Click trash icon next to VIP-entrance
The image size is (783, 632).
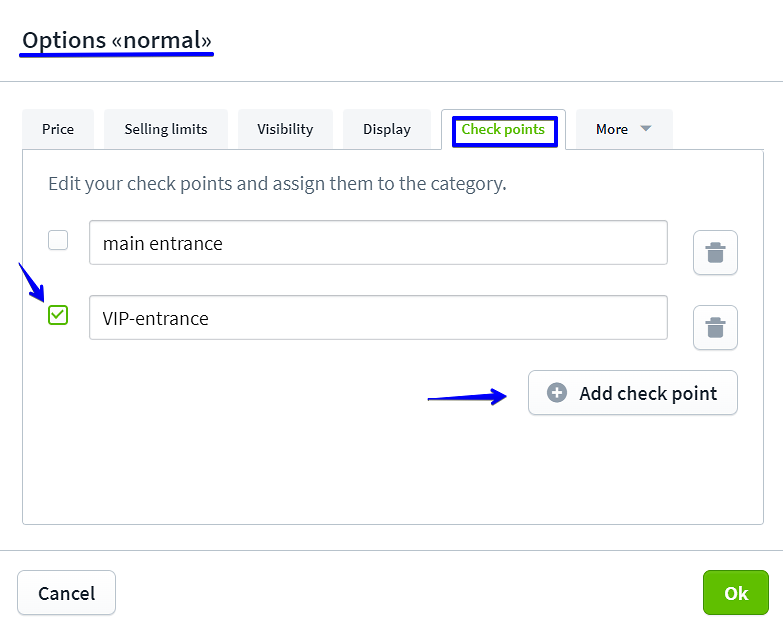coord(715,327)
